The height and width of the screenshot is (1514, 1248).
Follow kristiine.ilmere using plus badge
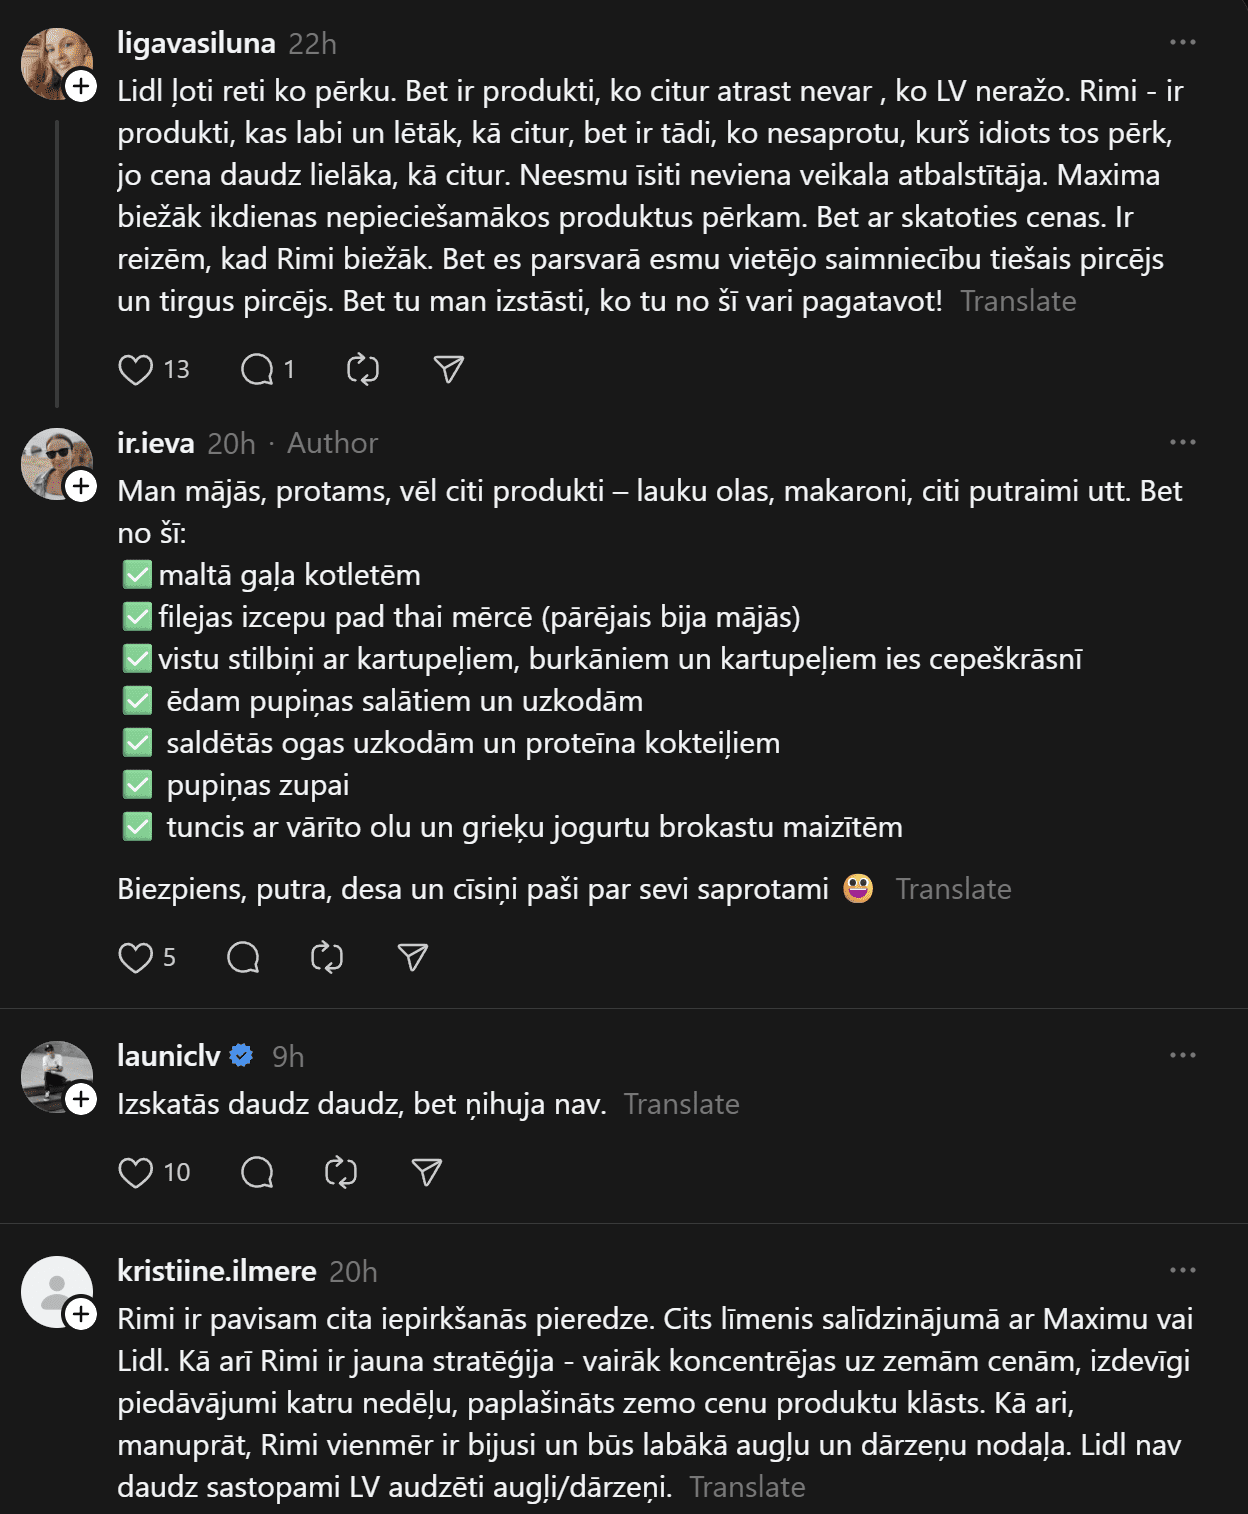point(81,1314)
